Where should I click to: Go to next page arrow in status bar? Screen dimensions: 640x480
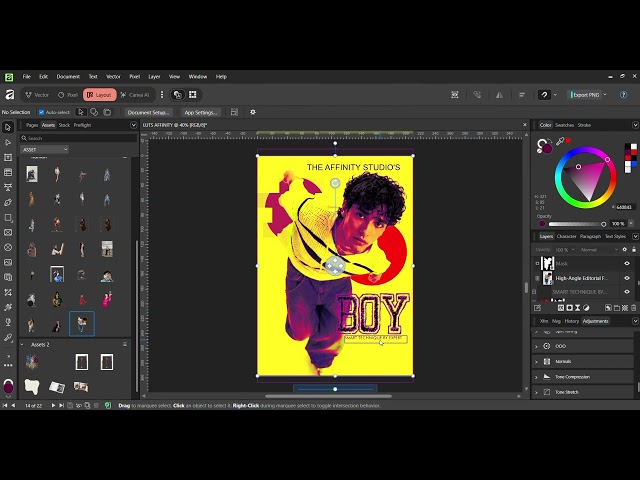click(x=53, y=405)
